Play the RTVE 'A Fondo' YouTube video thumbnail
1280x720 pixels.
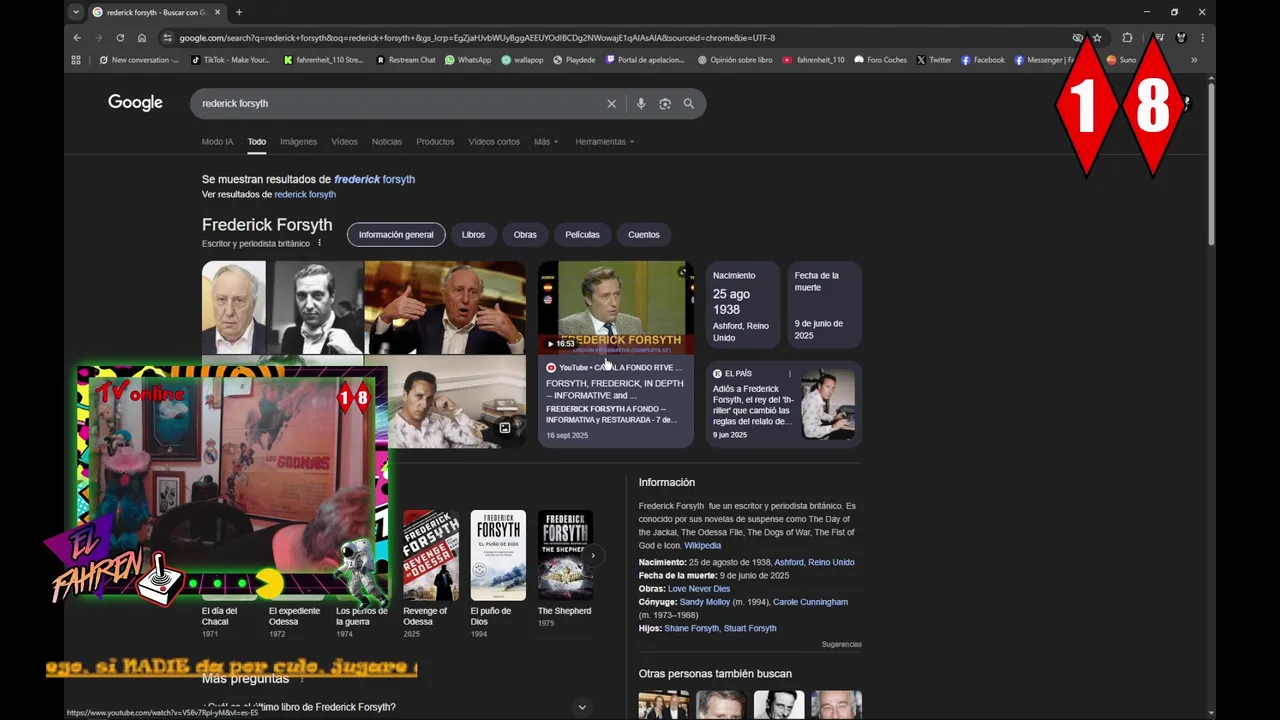tap(616, 308)
